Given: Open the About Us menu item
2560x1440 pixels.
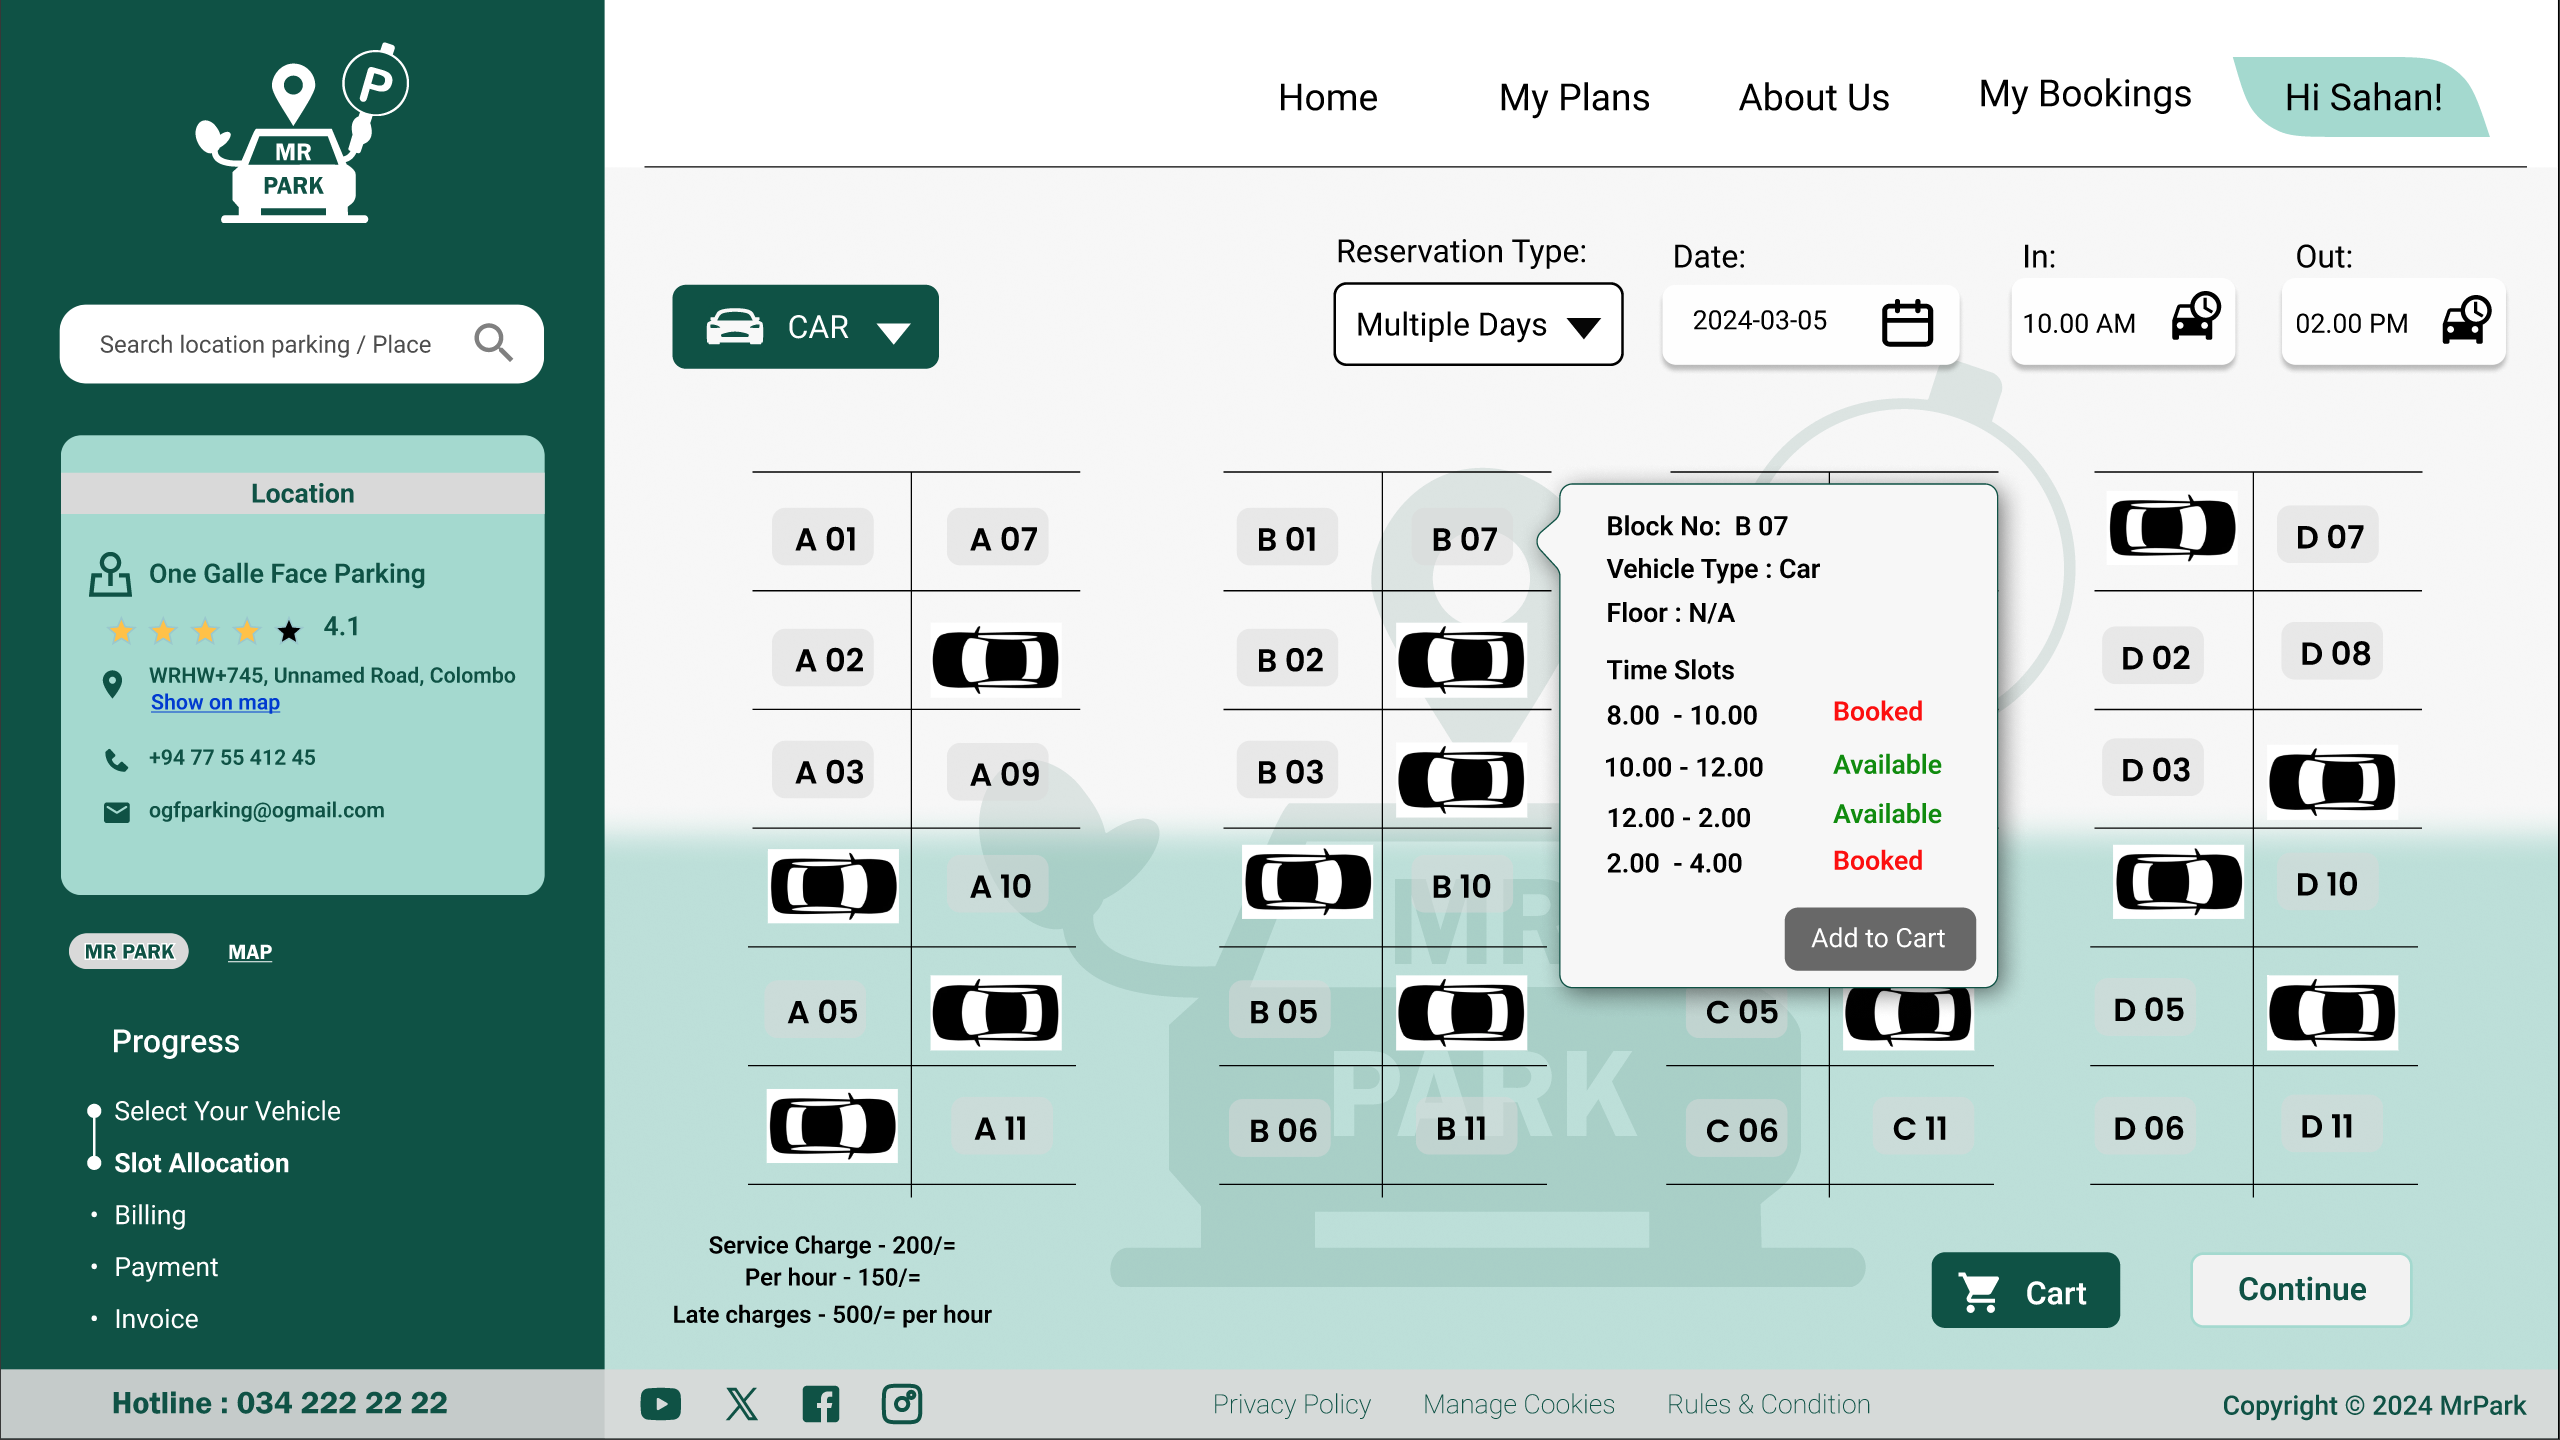Looking at the screenshot, I should coord(1813,98).
